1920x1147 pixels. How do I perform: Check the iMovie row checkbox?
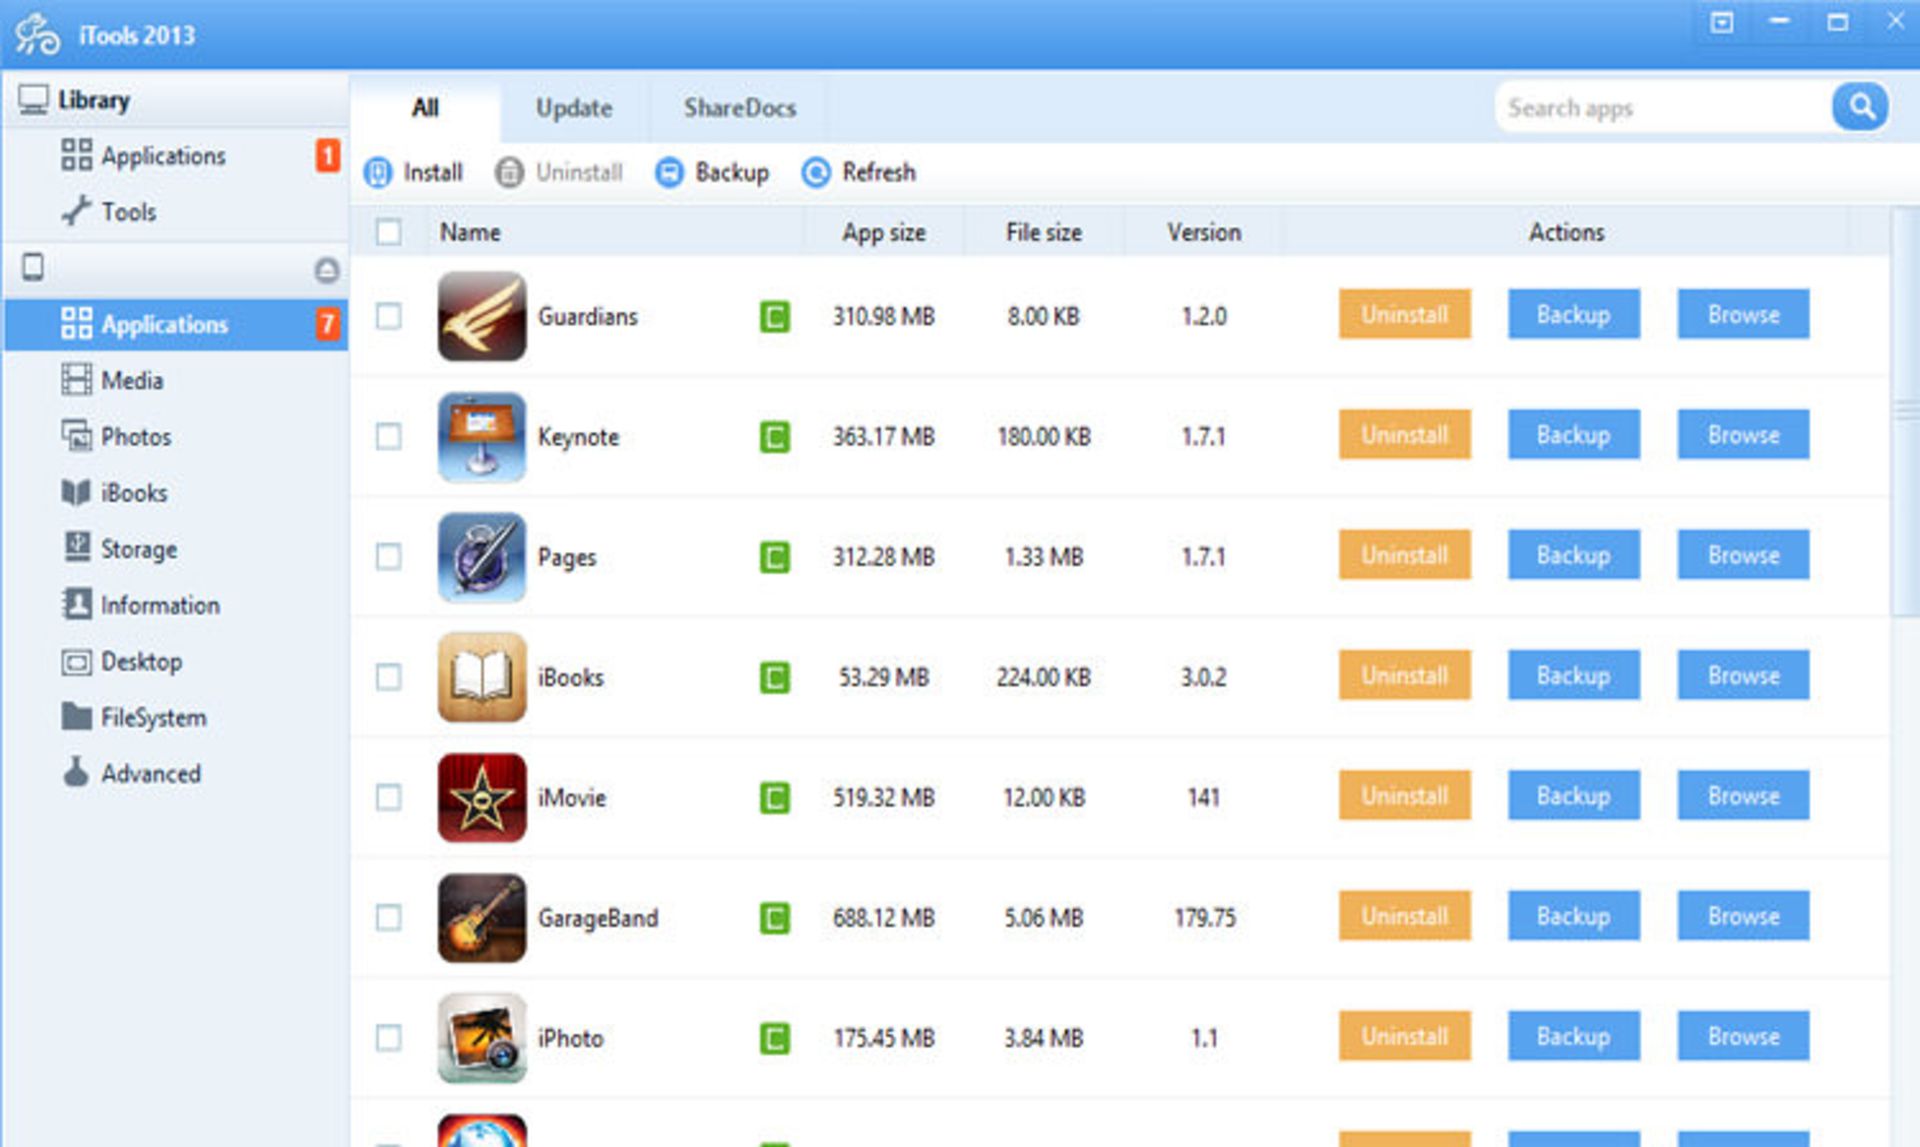click(389, 798)
